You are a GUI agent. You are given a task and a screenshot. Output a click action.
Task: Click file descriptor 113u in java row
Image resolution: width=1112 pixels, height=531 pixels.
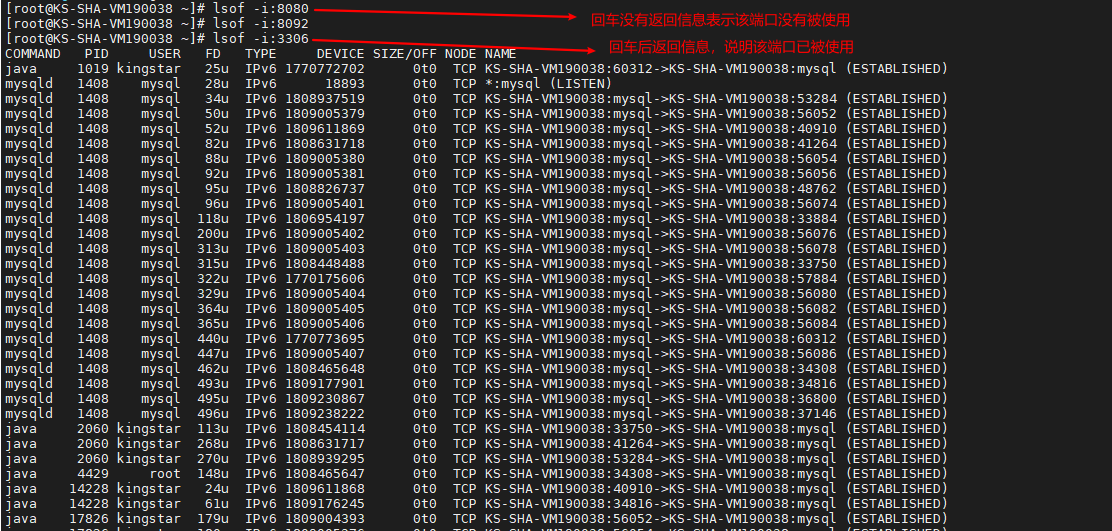pos(213,429)
